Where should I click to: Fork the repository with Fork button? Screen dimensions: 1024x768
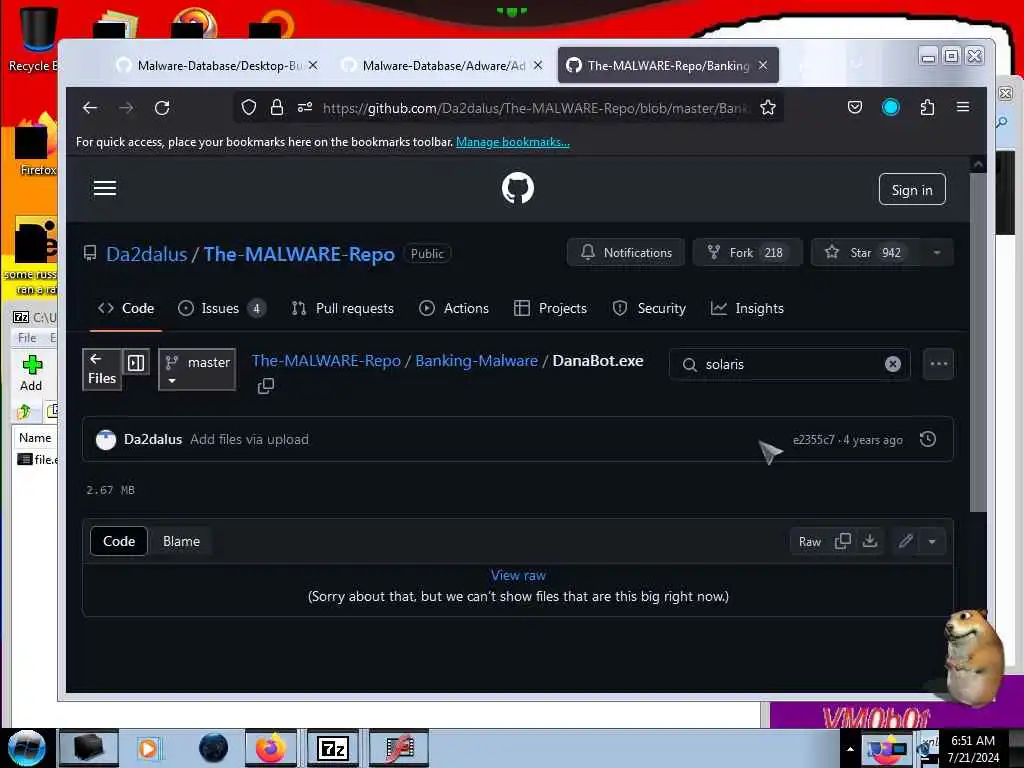click(747, 253)
